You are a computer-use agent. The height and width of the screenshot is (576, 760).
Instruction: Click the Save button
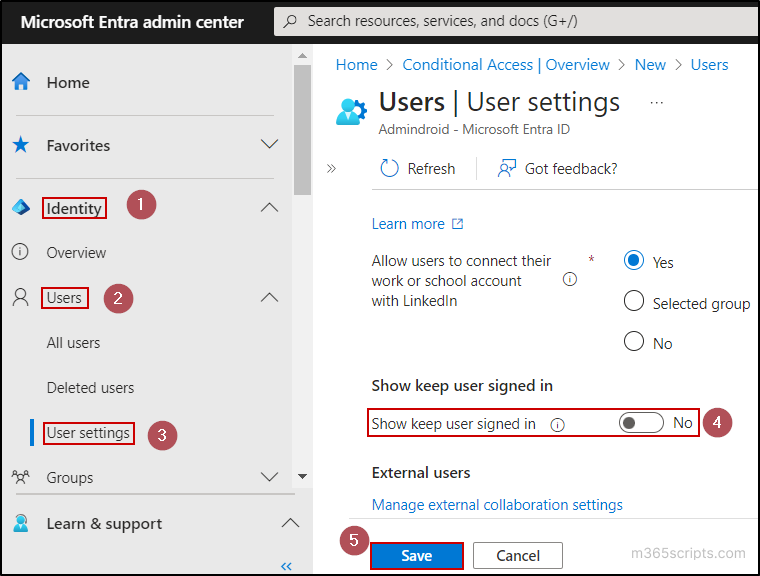[416, 556]
